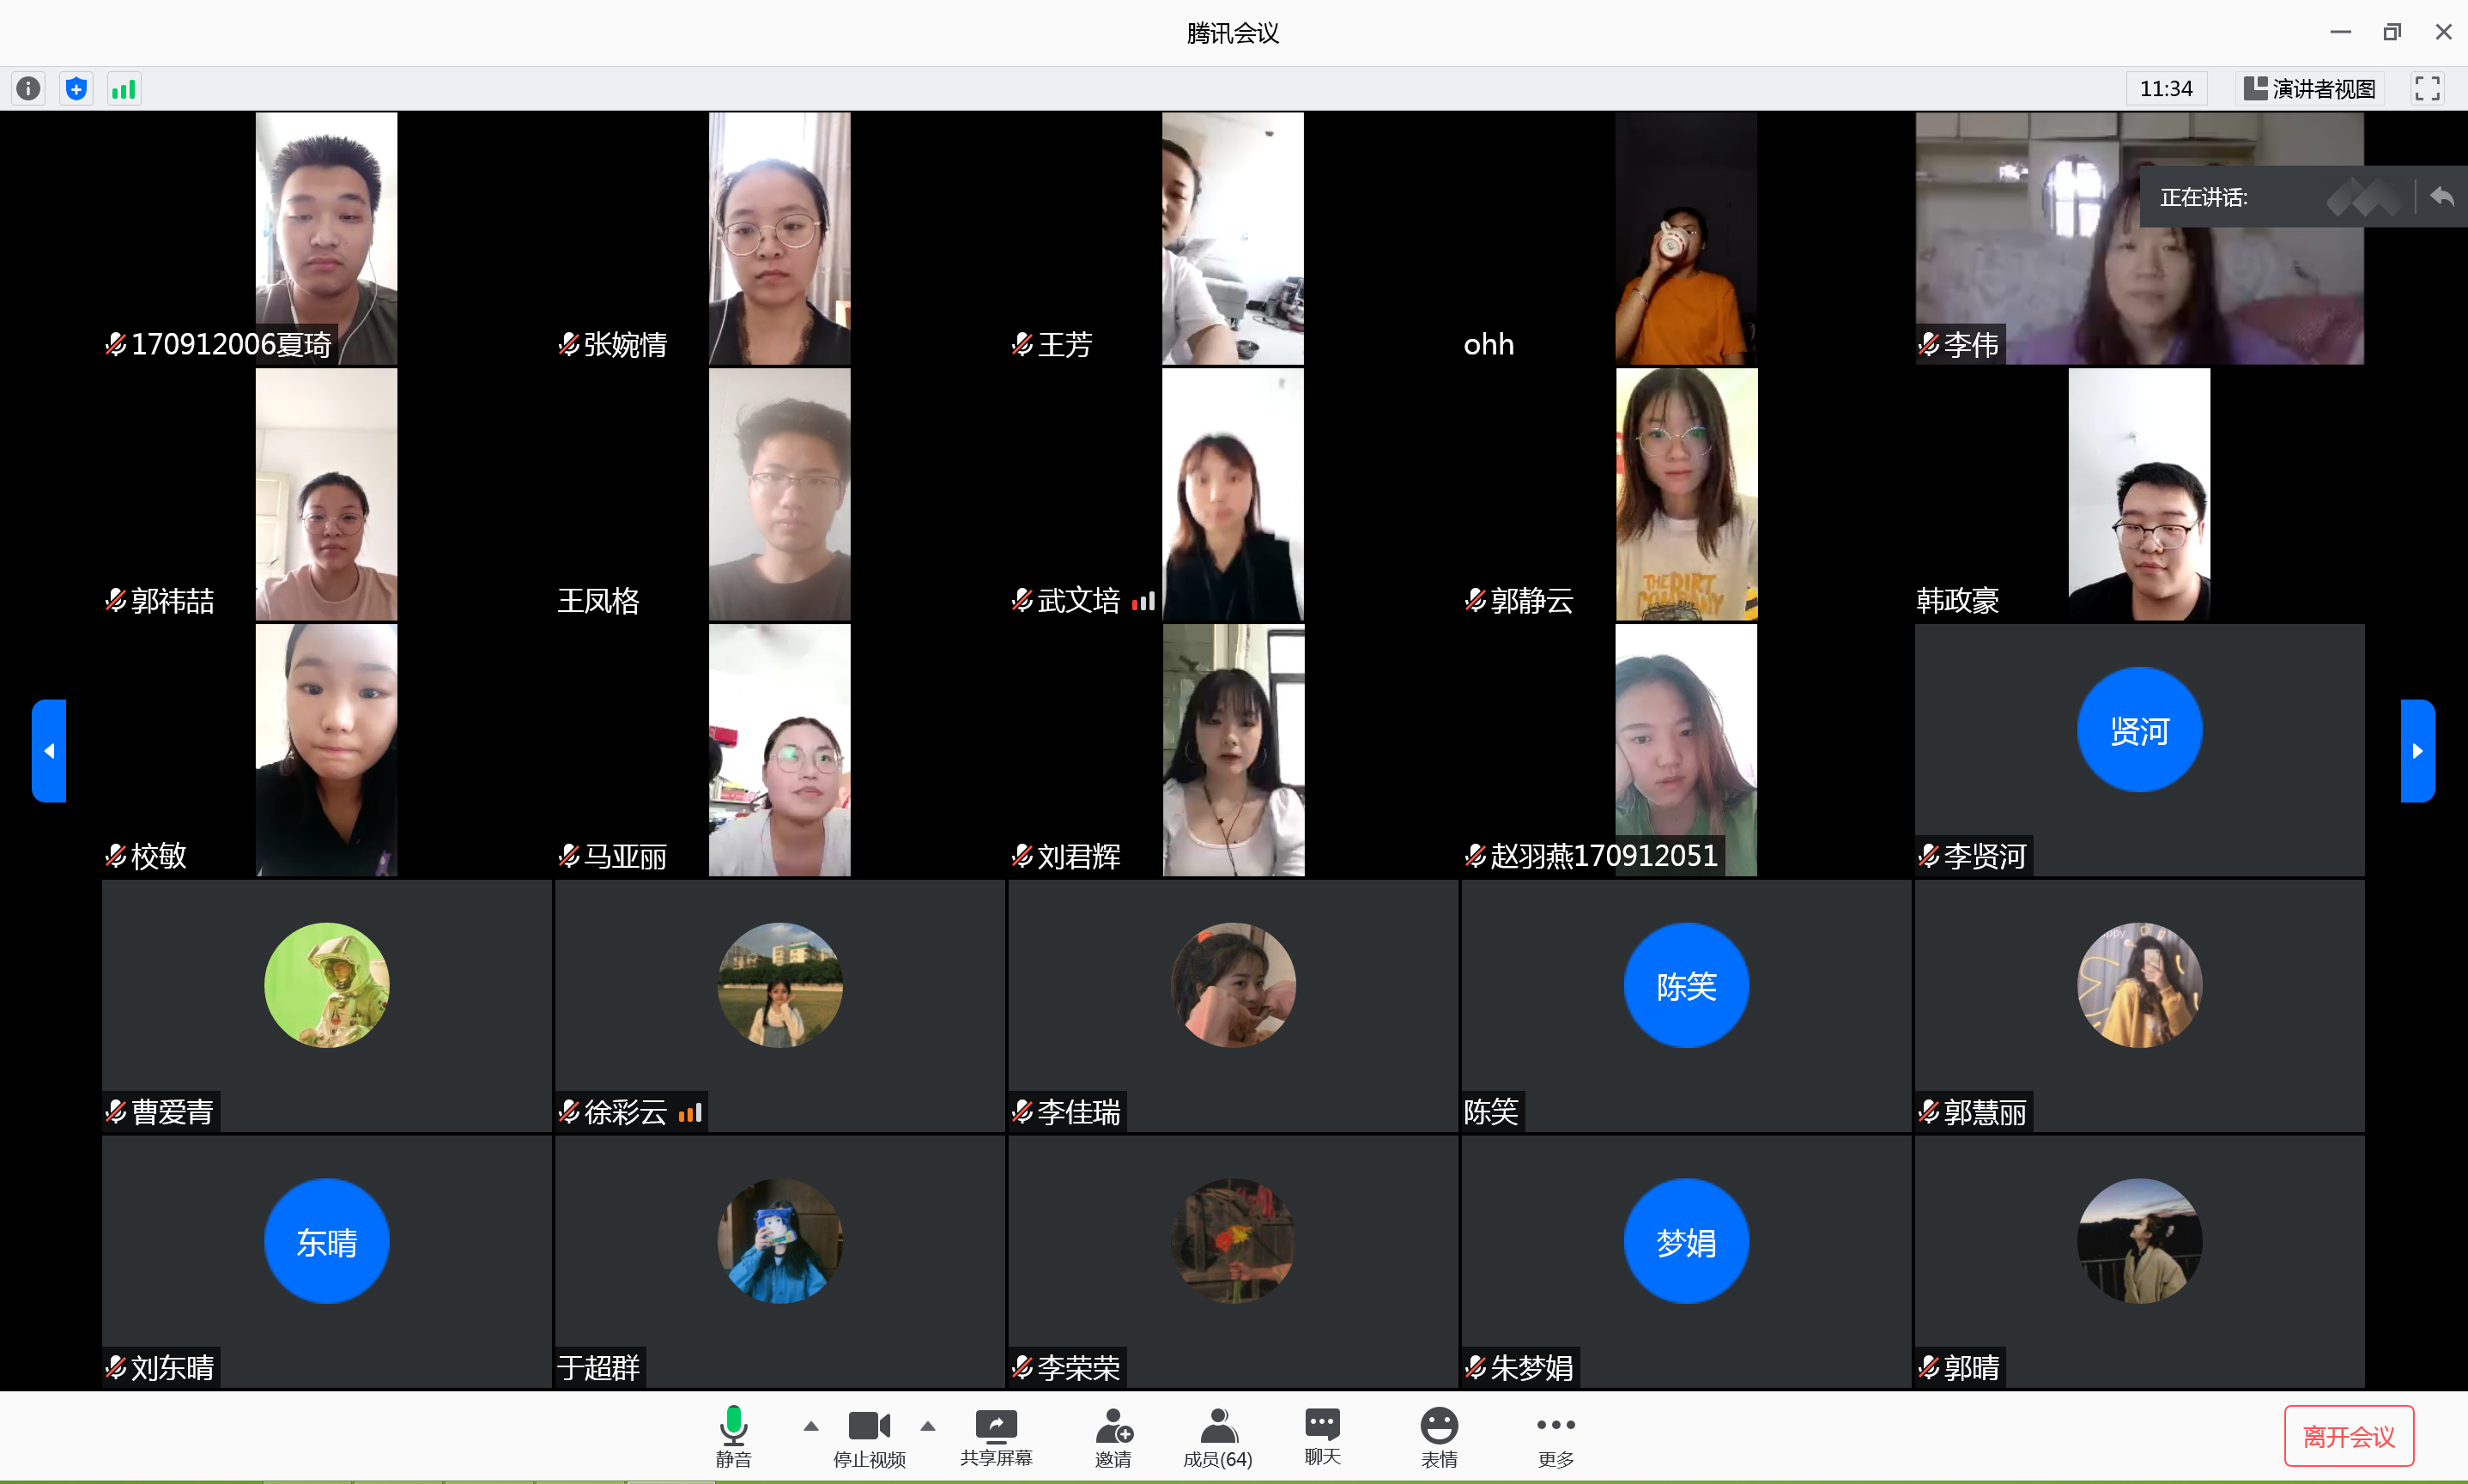This screenshot has width=2468, height=1484.
Task: Select the video tile of 郭祎喆
Action: pyautogui.click(x=326, y=494)
